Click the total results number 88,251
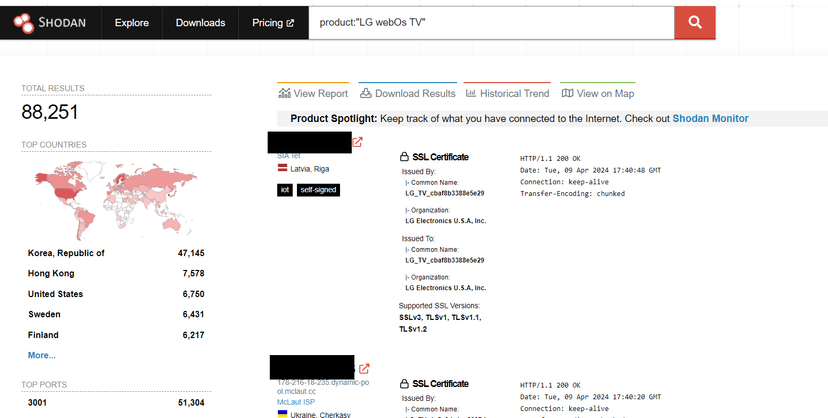Screen dimensions: 828x418 click(50, 112)
